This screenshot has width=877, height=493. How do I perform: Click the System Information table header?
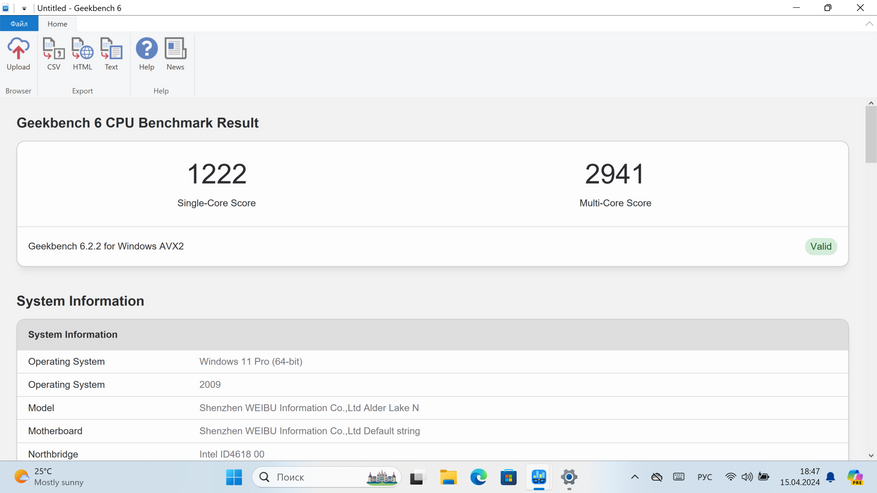[x=432, y=335]
